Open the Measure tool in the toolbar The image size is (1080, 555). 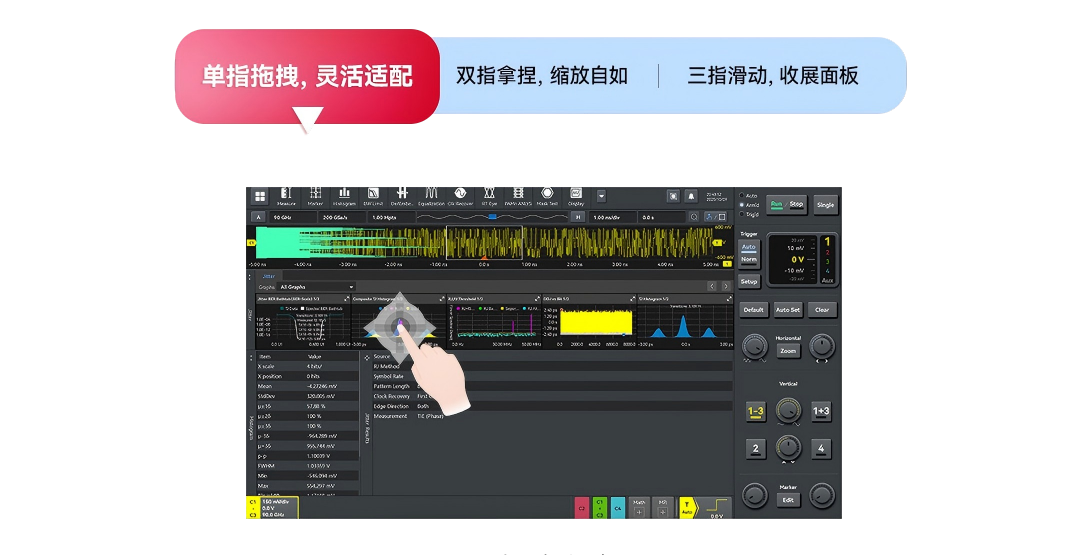[x=287, y=196]
